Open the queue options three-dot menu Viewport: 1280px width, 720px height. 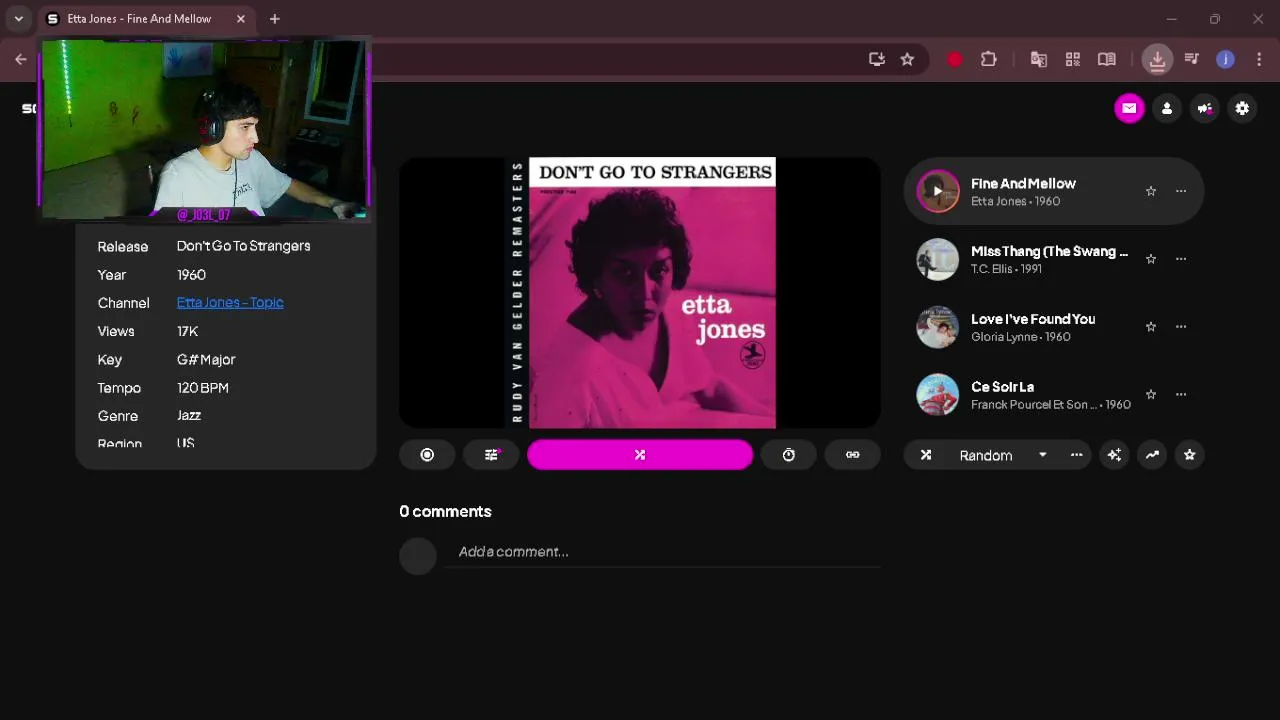(x=1076, y=455)
